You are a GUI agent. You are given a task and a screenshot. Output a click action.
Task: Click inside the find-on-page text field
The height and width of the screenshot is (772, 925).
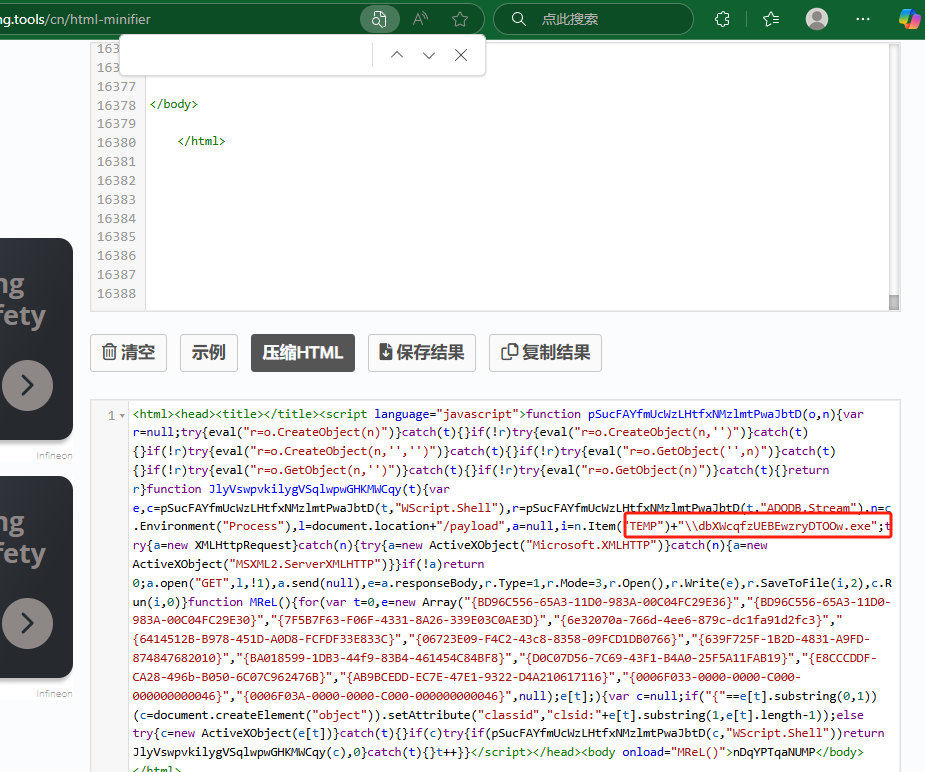click(248, 55)
